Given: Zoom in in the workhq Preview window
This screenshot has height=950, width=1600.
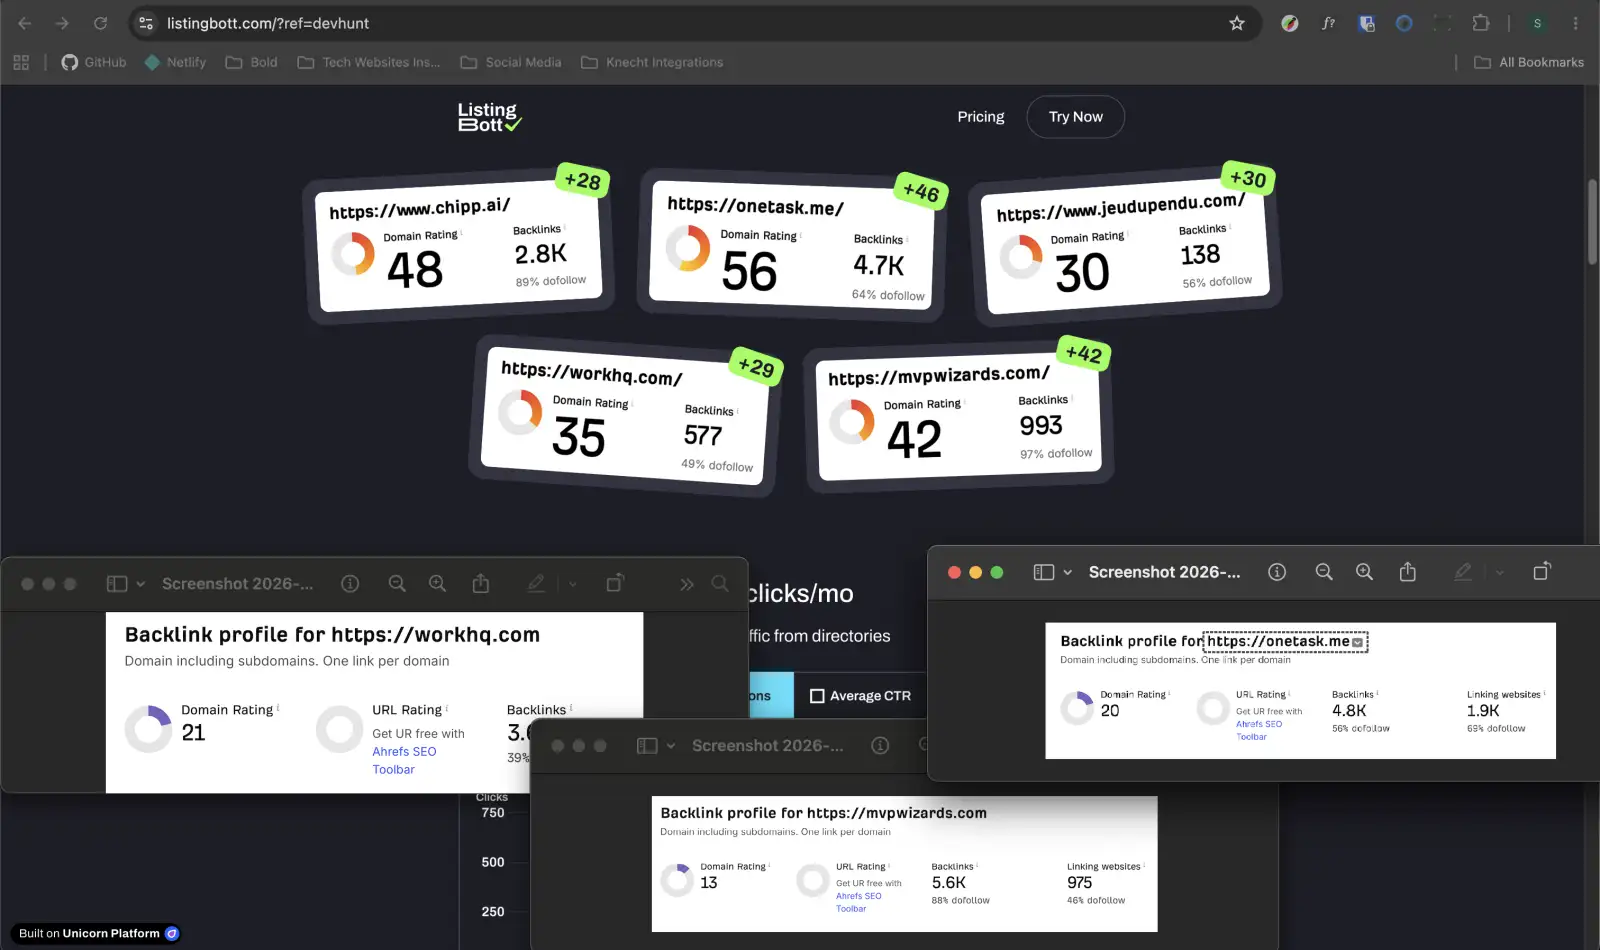Looking at the screenshot, I should click(x=437, y=583).
